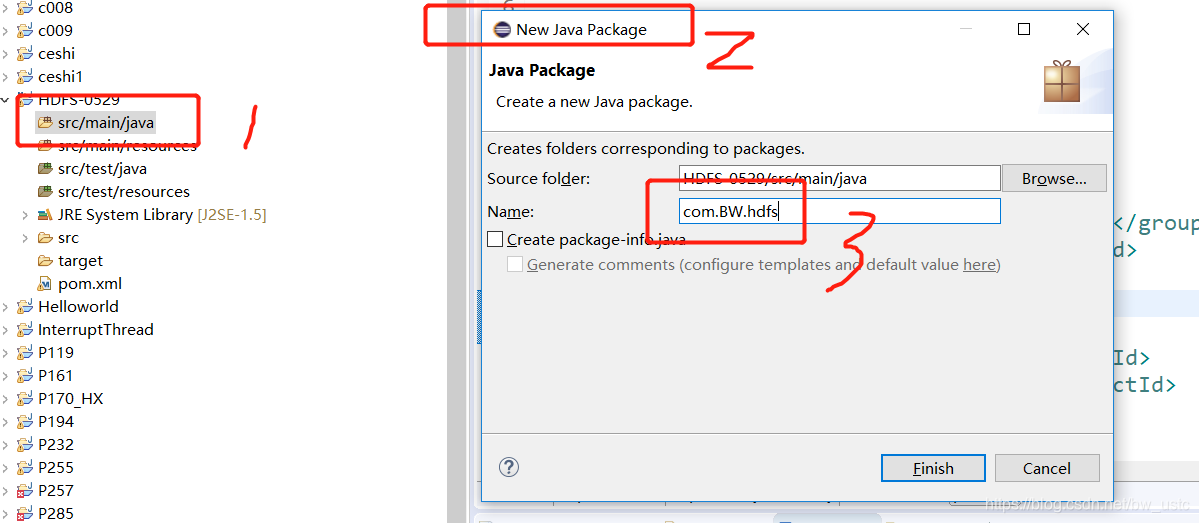Click the c009 project icon
Screen dimensions: 1199x523
click(25, 31)
